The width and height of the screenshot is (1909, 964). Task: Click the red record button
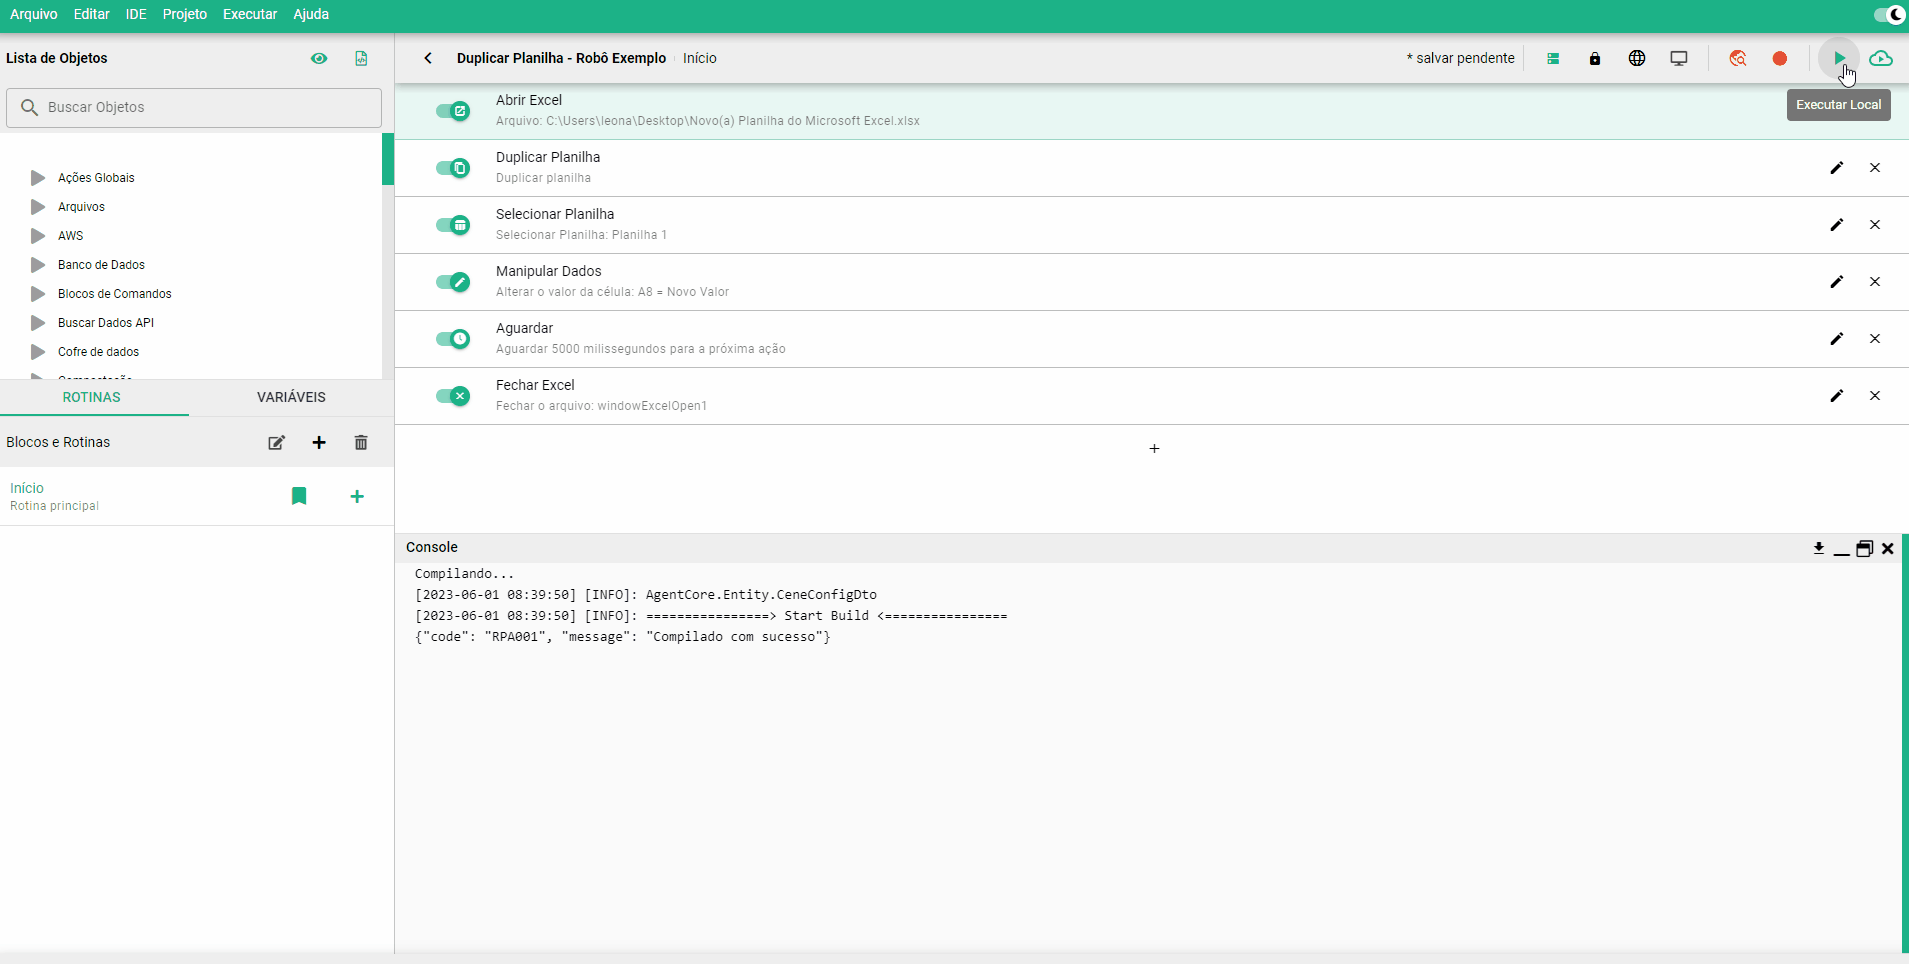[1780, 59]
